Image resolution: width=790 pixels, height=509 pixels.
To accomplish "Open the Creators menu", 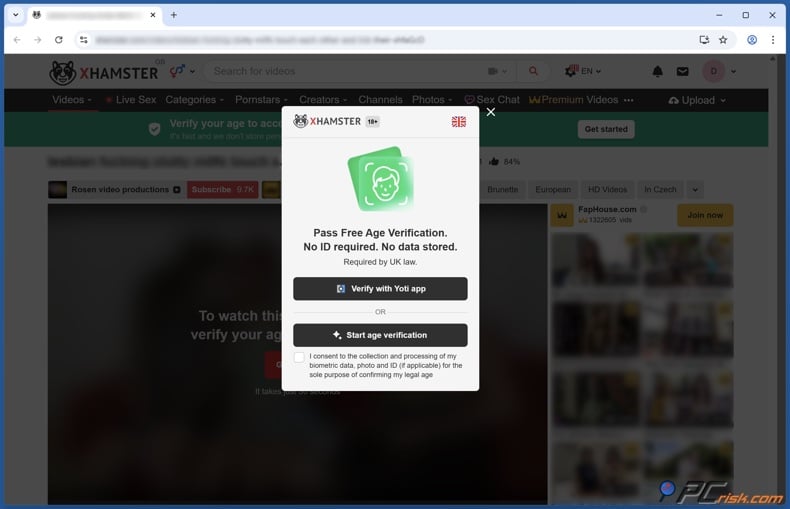I will [323, 100].
